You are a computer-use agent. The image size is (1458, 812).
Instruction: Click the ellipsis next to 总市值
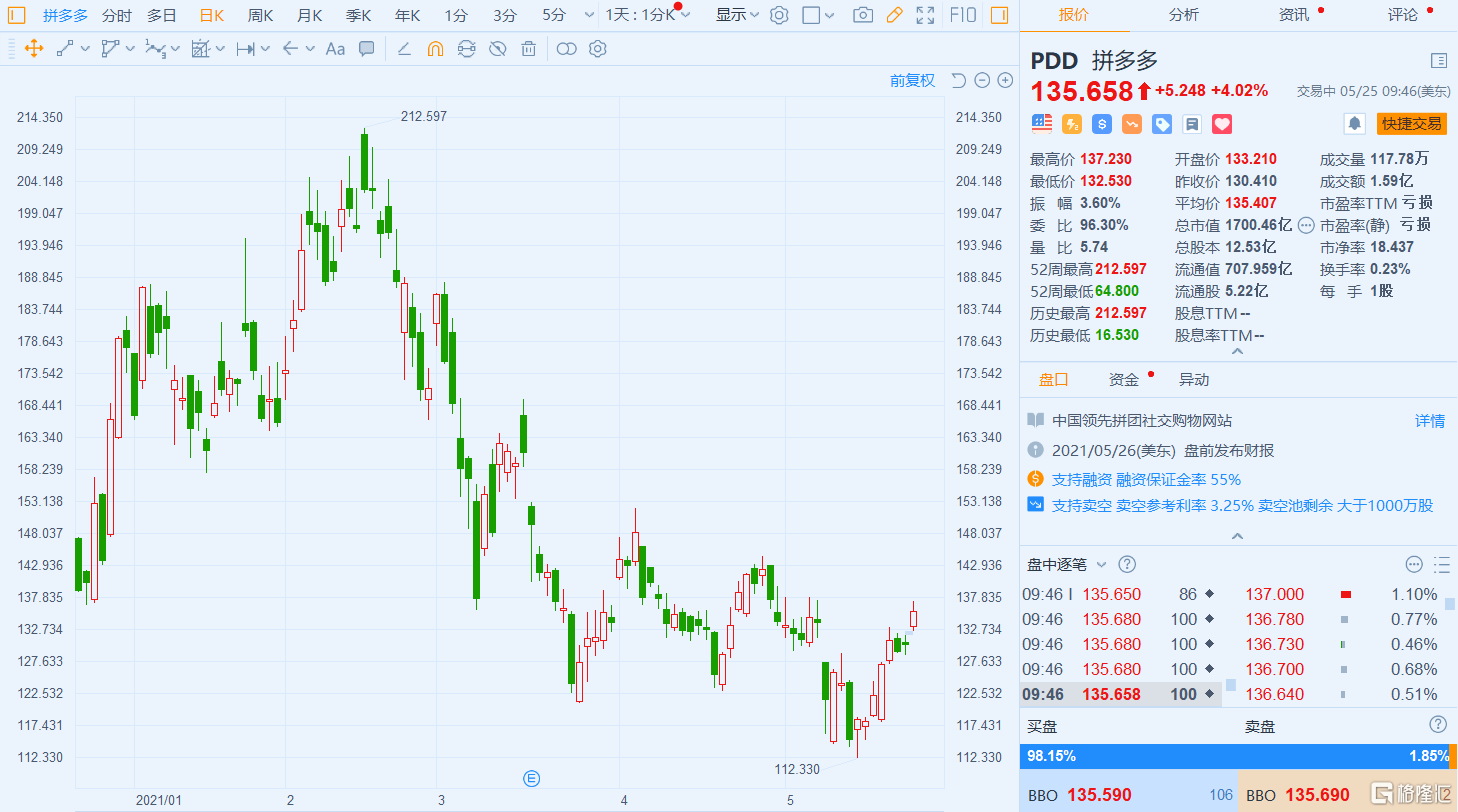(1305, 225)
